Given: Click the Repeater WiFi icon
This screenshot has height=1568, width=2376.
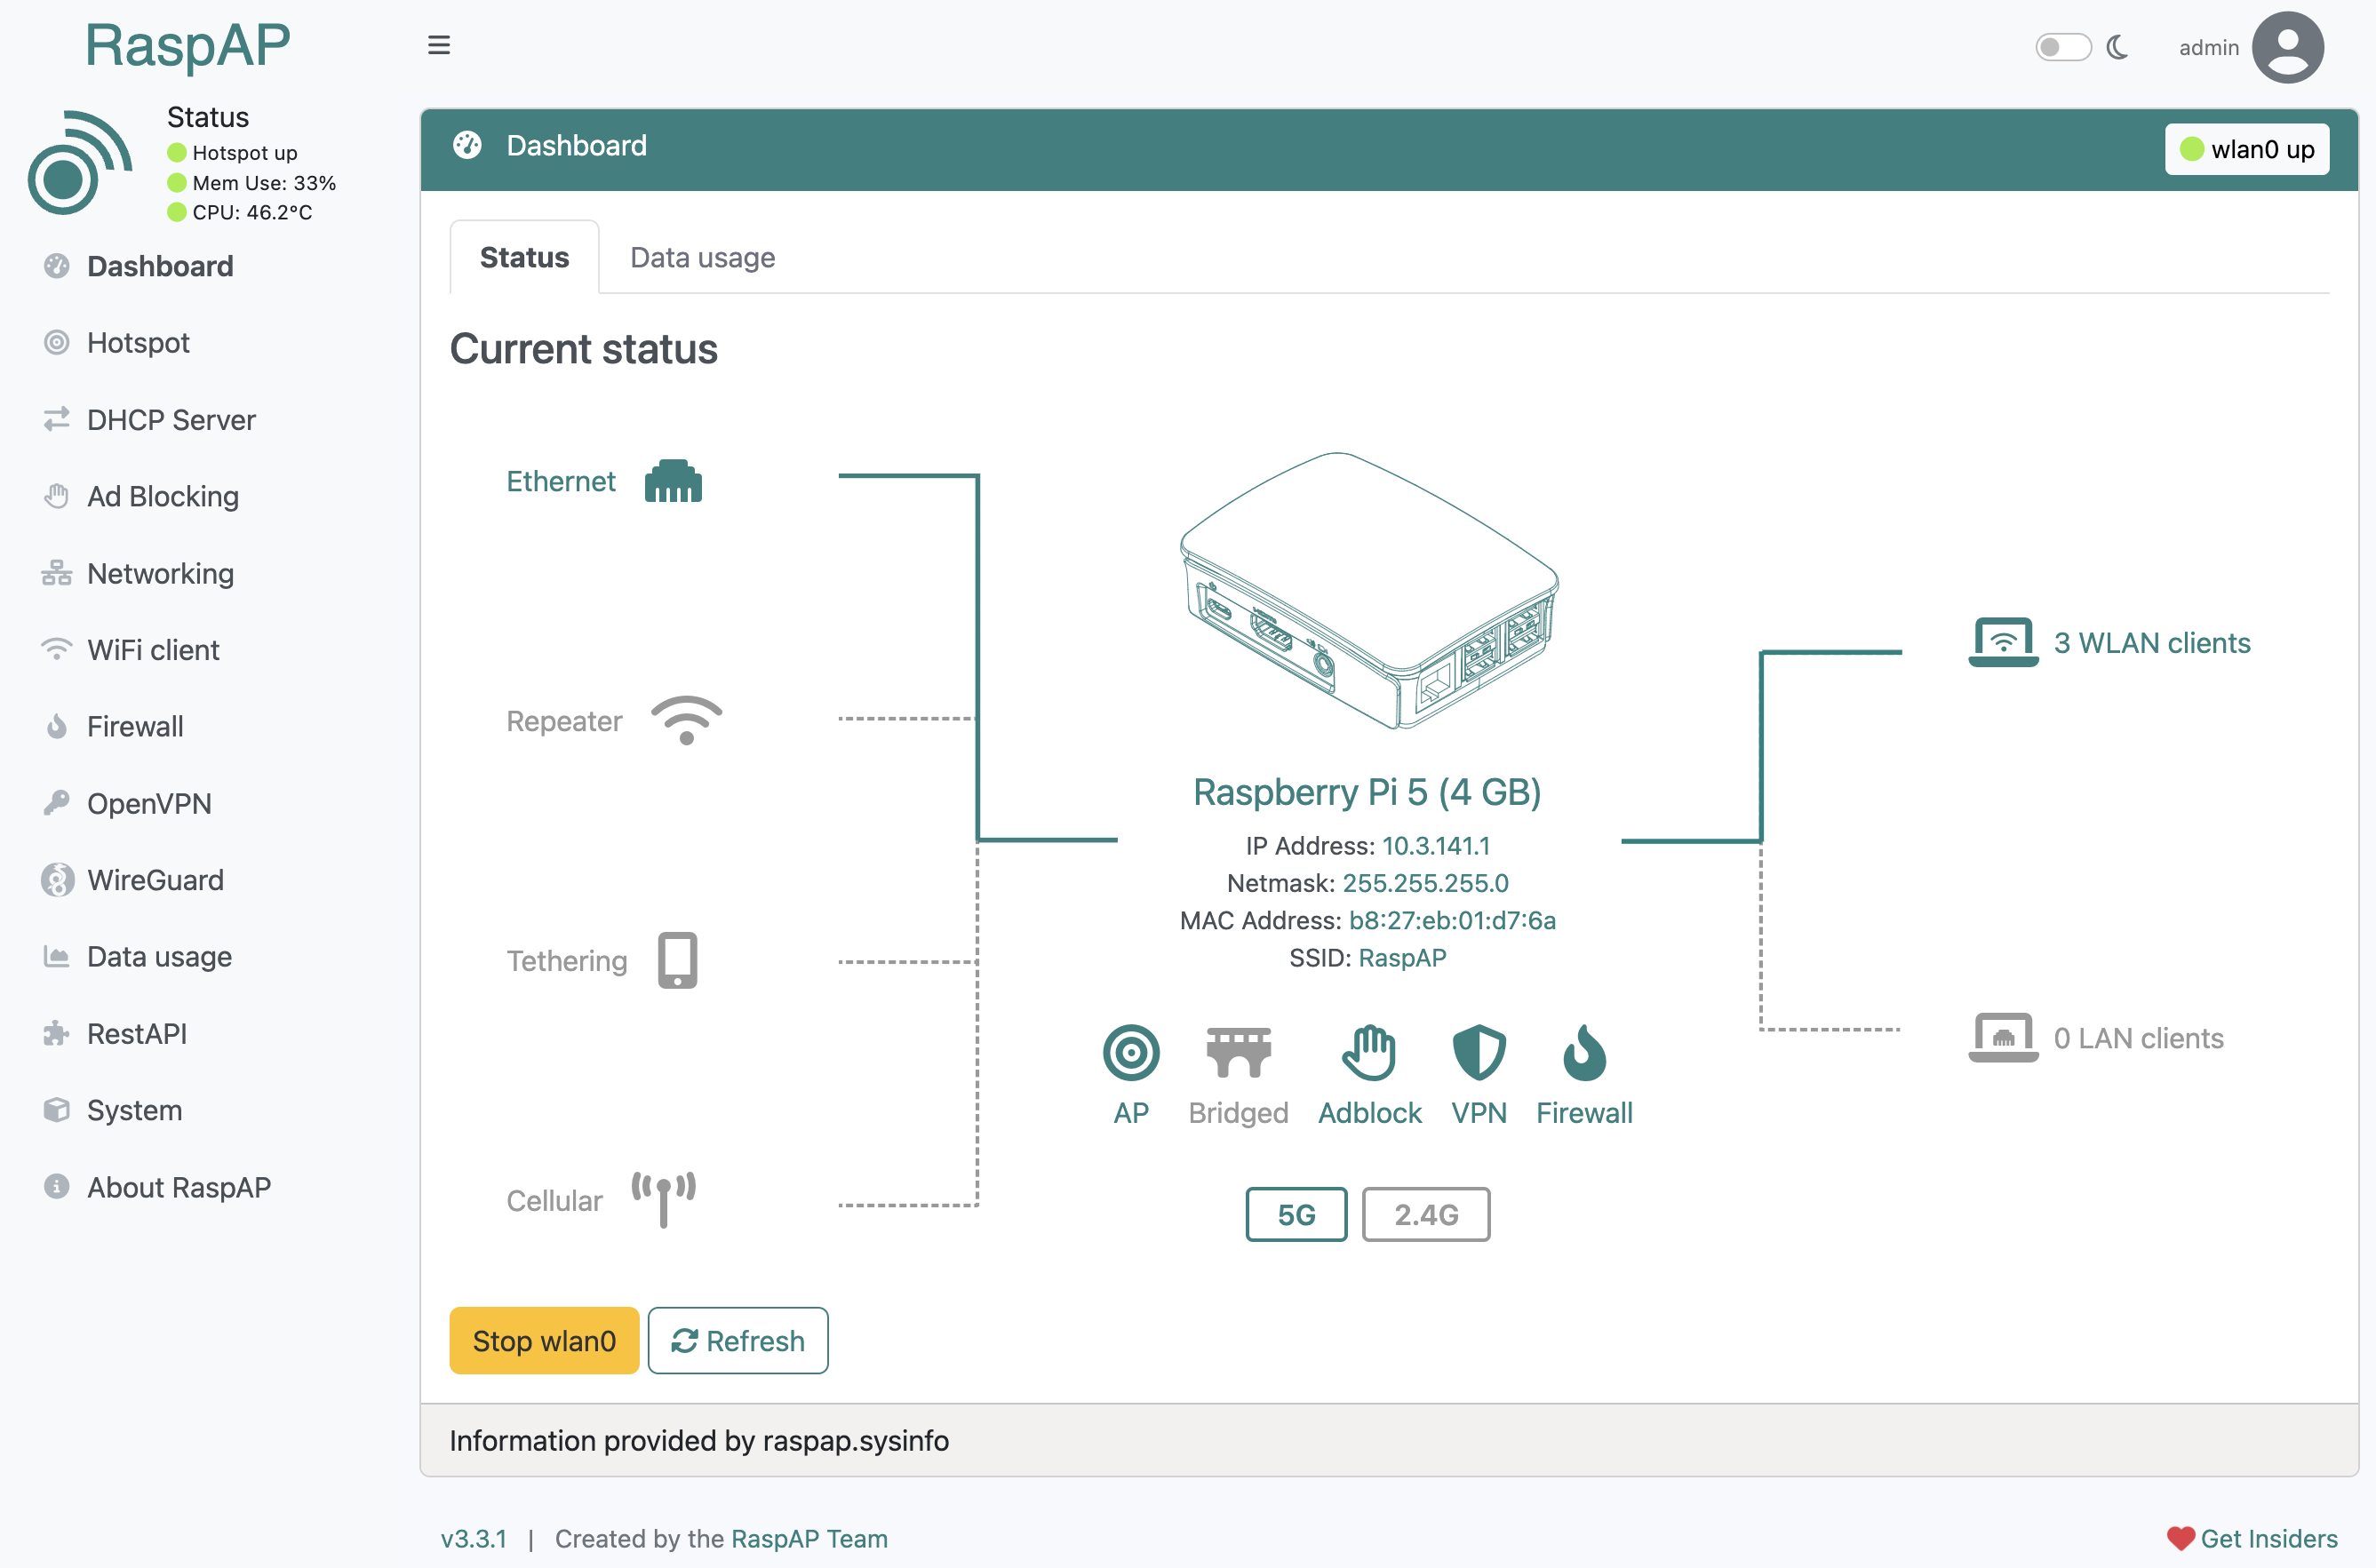Looking at the screenshot, I should [687, 720].
